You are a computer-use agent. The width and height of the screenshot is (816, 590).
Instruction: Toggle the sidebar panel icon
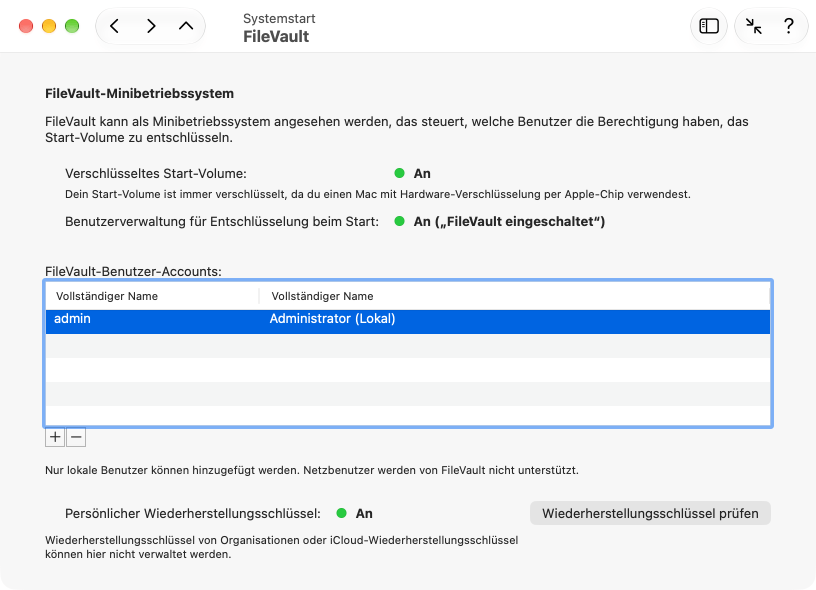(709, 26)
